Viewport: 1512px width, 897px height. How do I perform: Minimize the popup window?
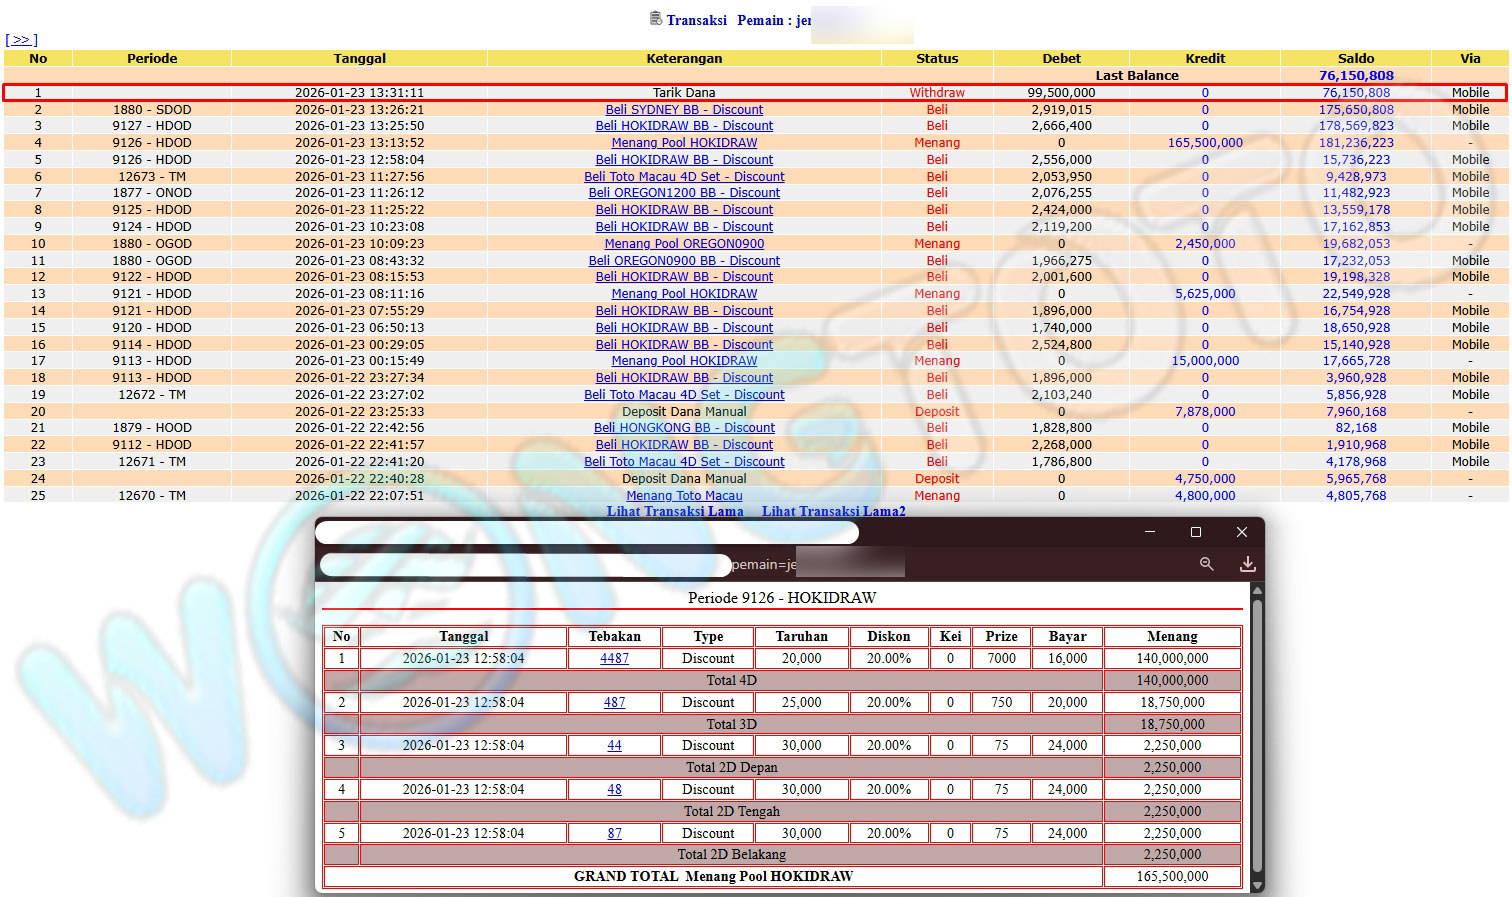click(1149, 532)
